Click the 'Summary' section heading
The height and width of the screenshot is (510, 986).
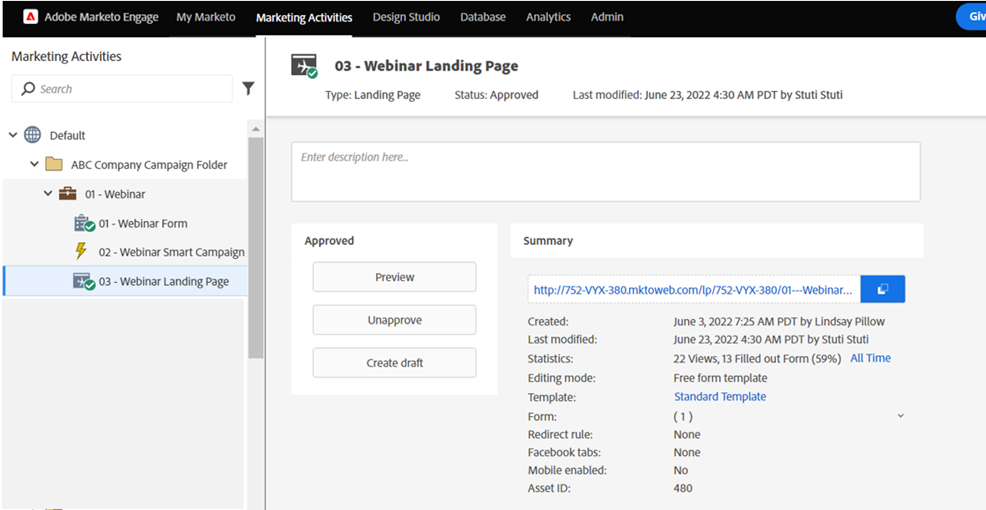pos(548,240)
